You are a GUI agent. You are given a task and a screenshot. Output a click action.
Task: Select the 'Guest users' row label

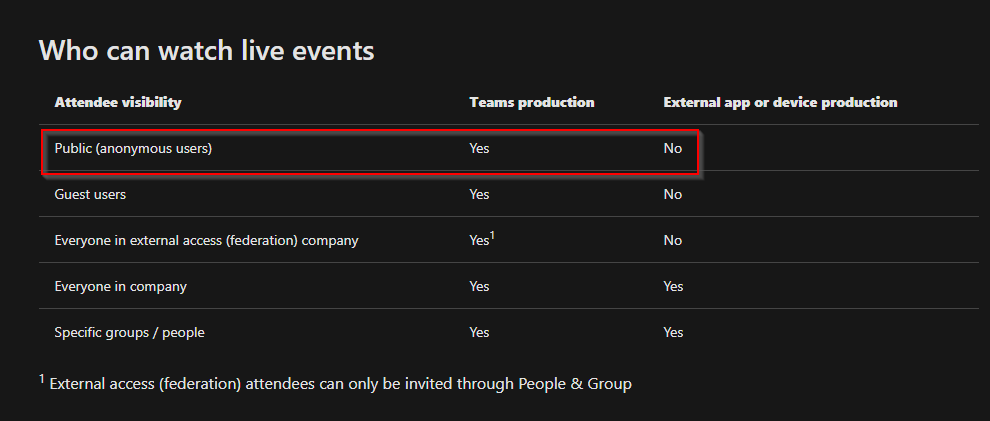pyautogui.click(x=90, y=194)
